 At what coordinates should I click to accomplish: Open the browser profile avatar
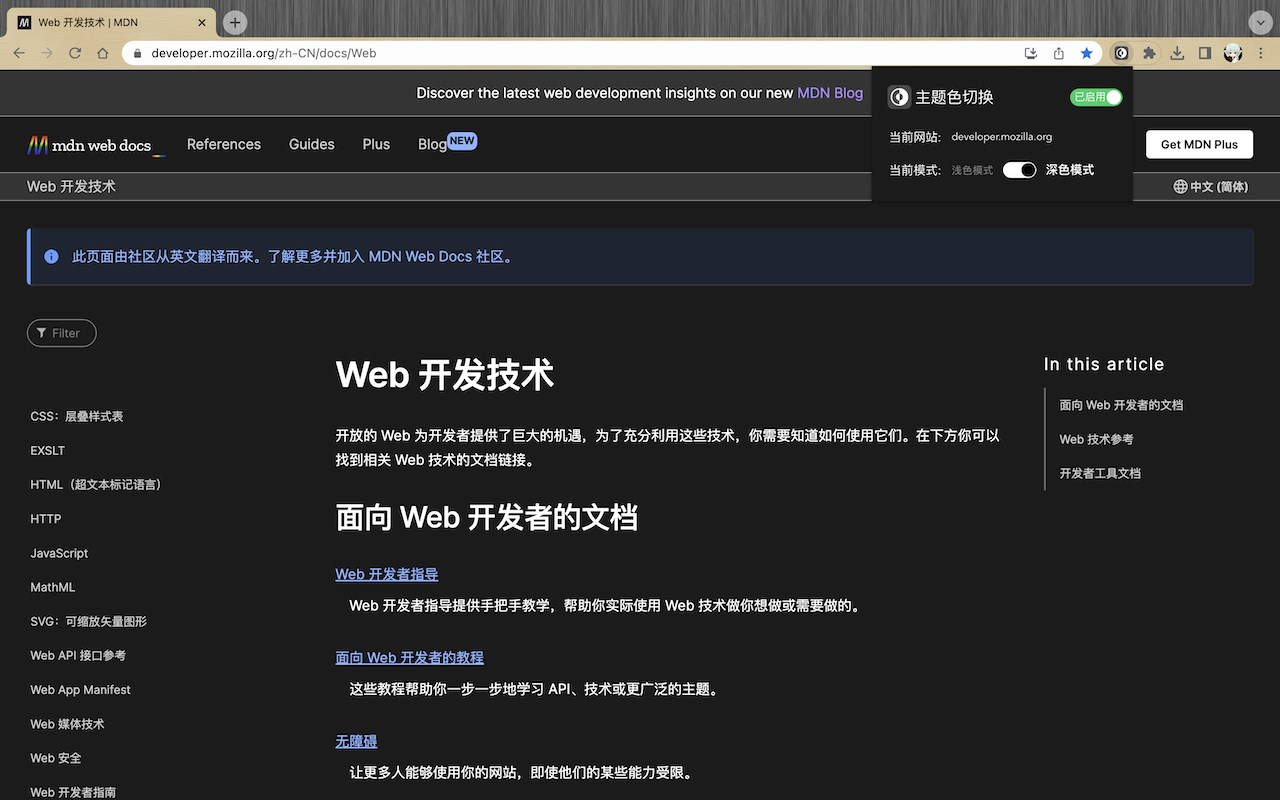[x=1233, y=53]
